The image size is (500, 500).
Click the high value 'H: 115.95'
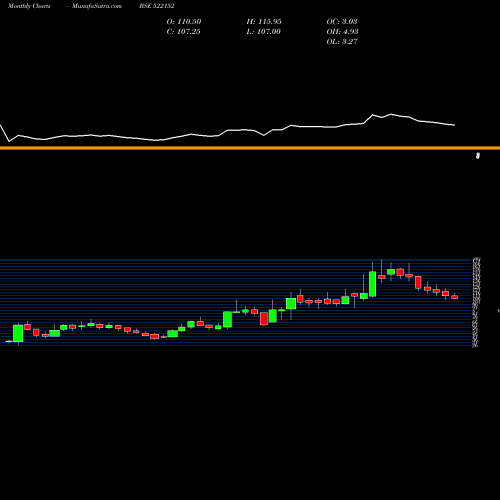pos(264,22)
